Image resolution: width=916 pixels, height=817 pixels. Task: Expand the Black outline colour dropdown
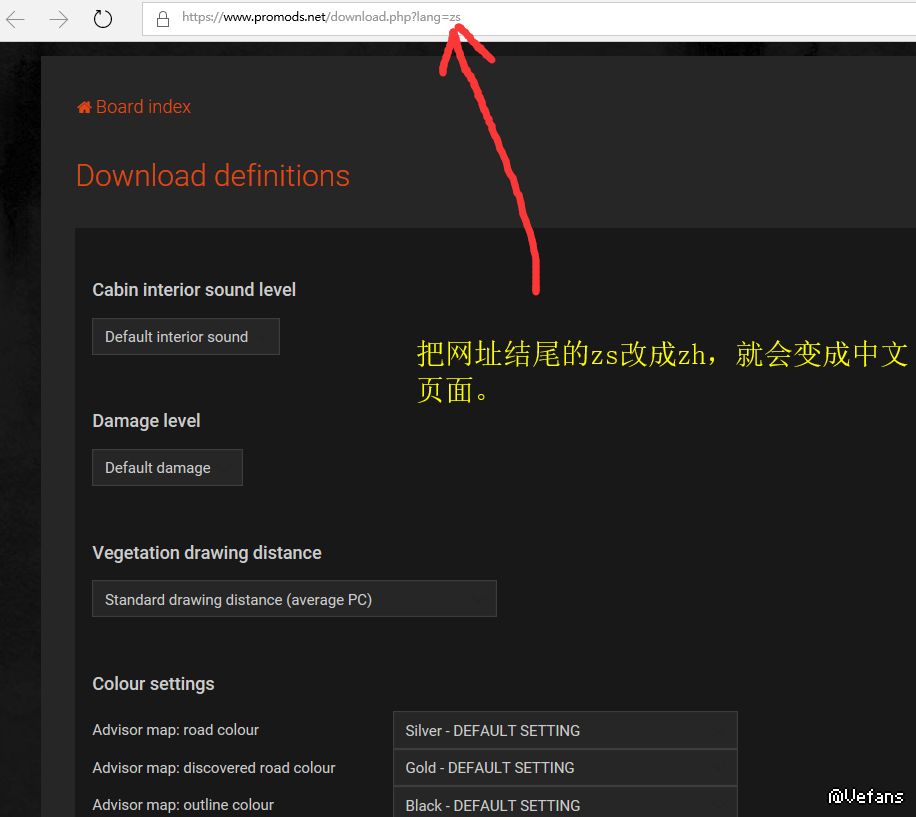click(565, 804)
